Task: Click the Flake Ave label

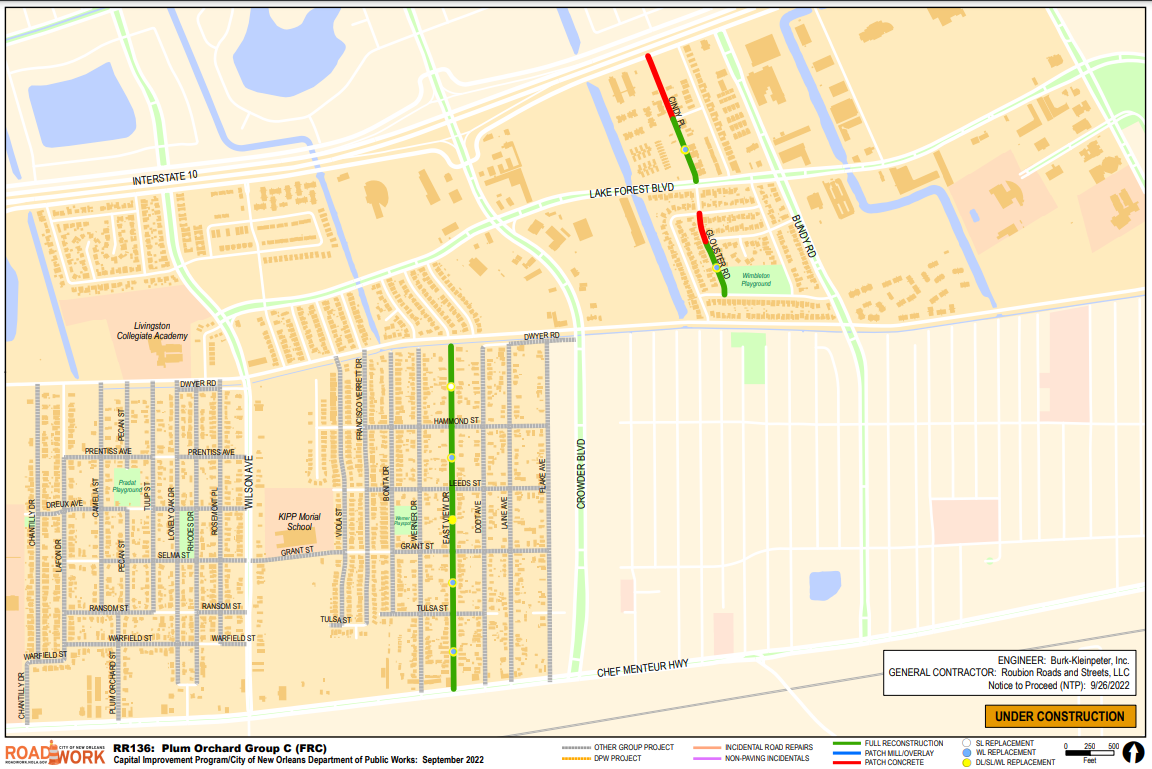Action: point(542,476)
